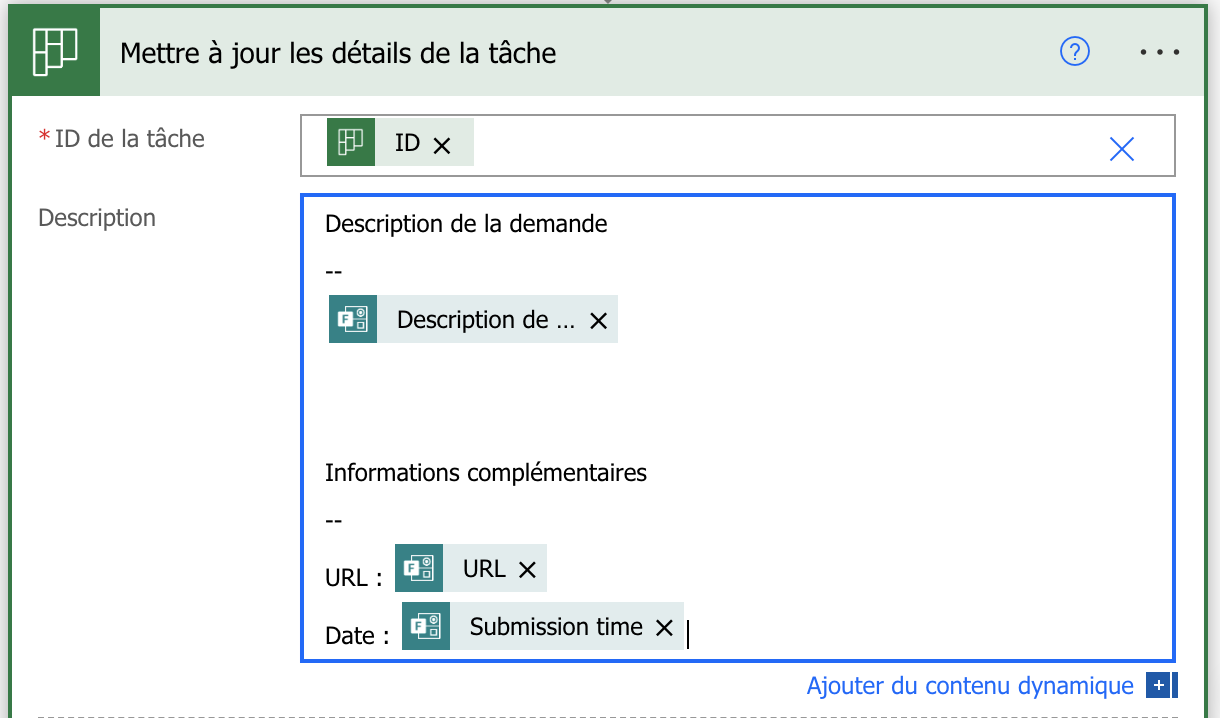Click the Planner icon in the action header

55,51
